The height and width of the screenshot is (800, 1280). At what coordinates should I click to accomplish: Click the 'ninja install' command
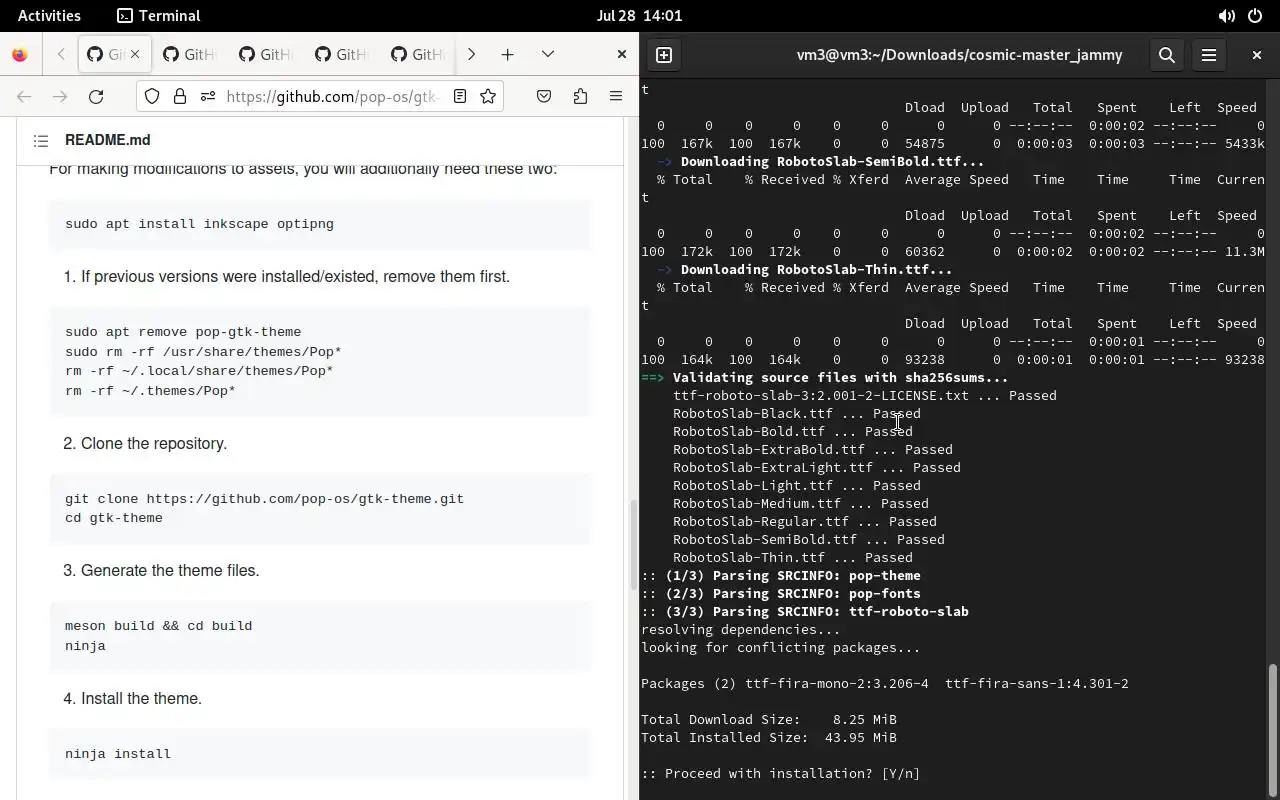point(118,754)
